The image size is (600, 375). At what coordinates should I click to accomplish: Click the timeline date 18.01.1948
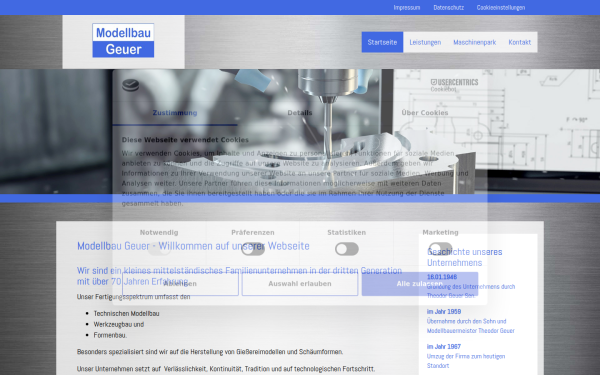click(x=442, y=277)
